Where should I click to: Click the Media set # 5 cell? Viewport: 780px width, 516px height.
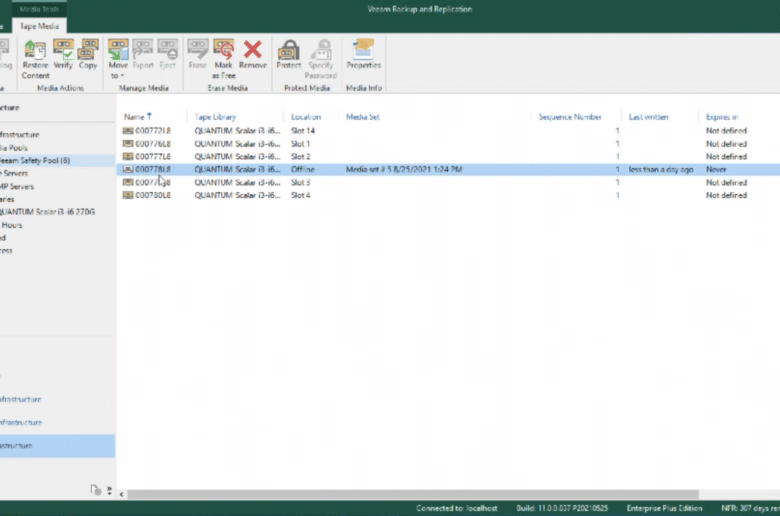[404, 170]
